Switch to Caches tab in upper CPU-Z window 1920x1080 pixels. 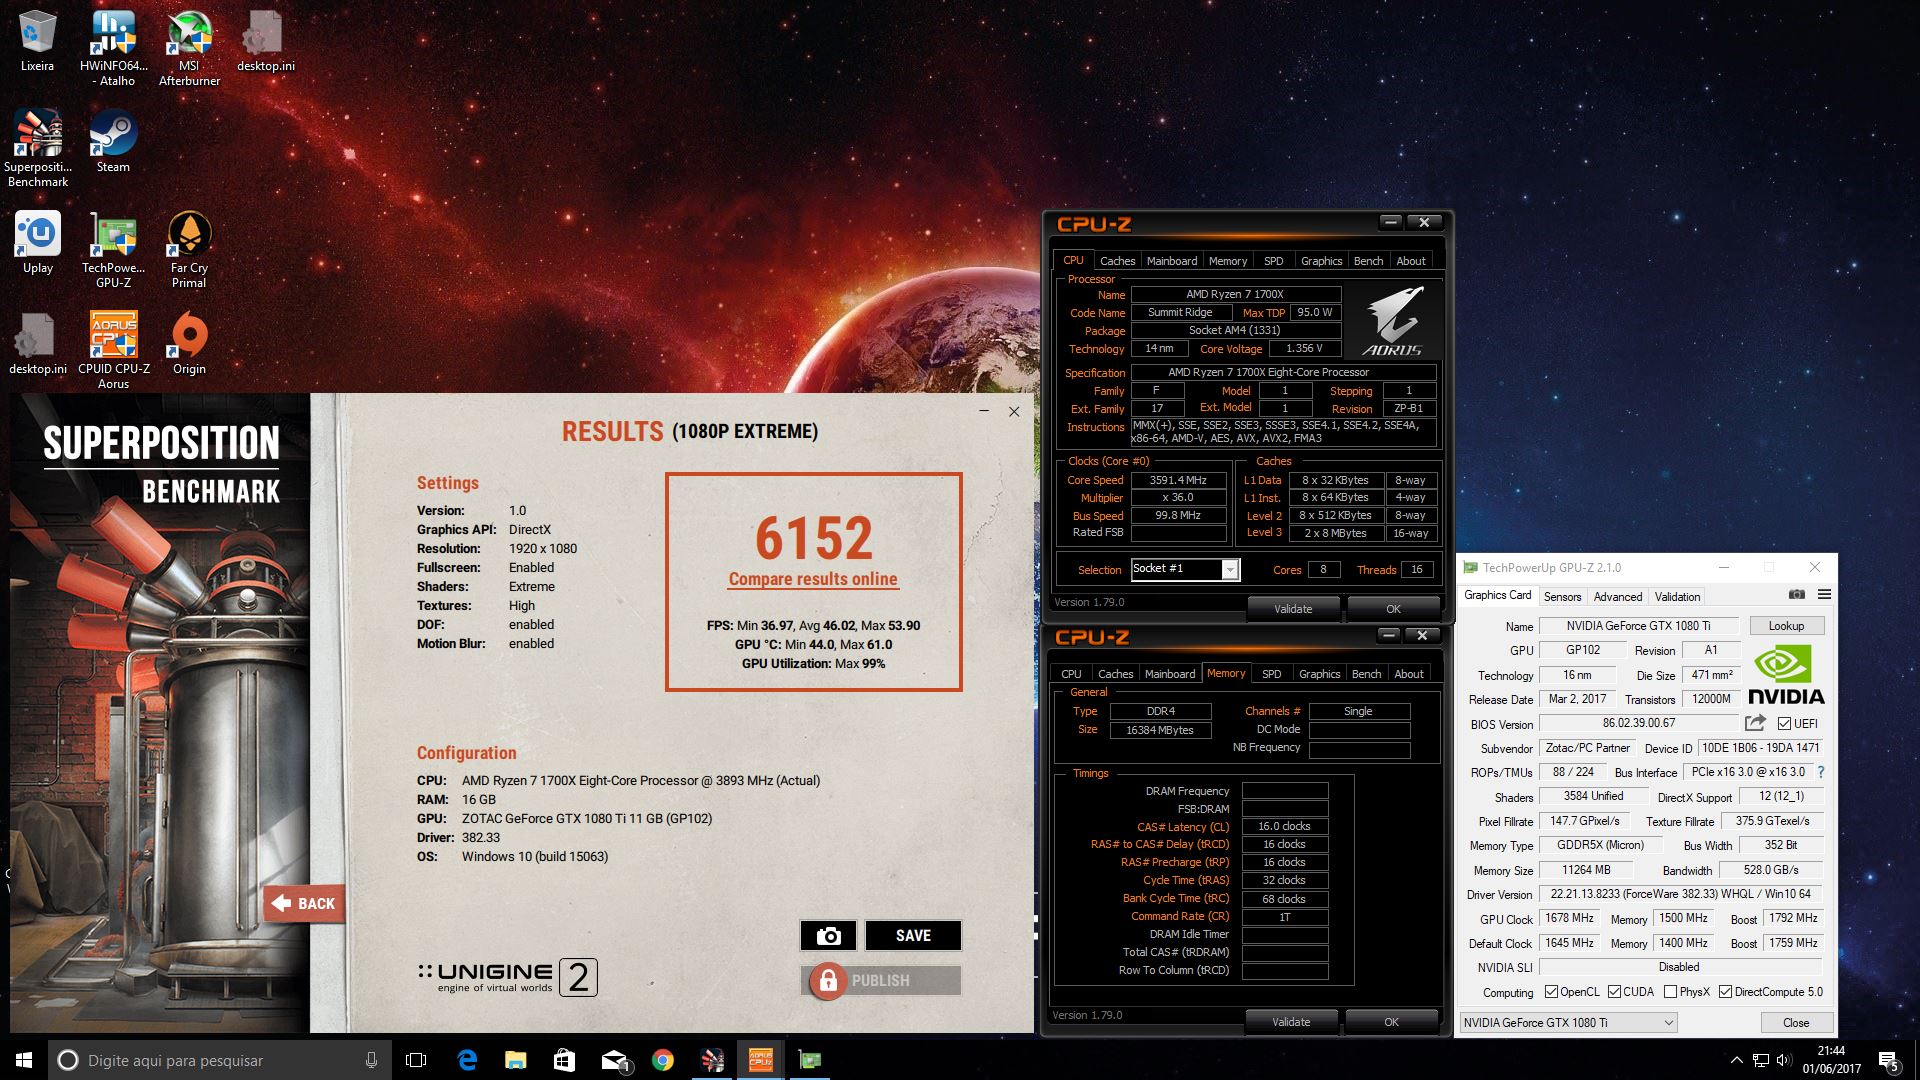click(x=1117, y=261)
